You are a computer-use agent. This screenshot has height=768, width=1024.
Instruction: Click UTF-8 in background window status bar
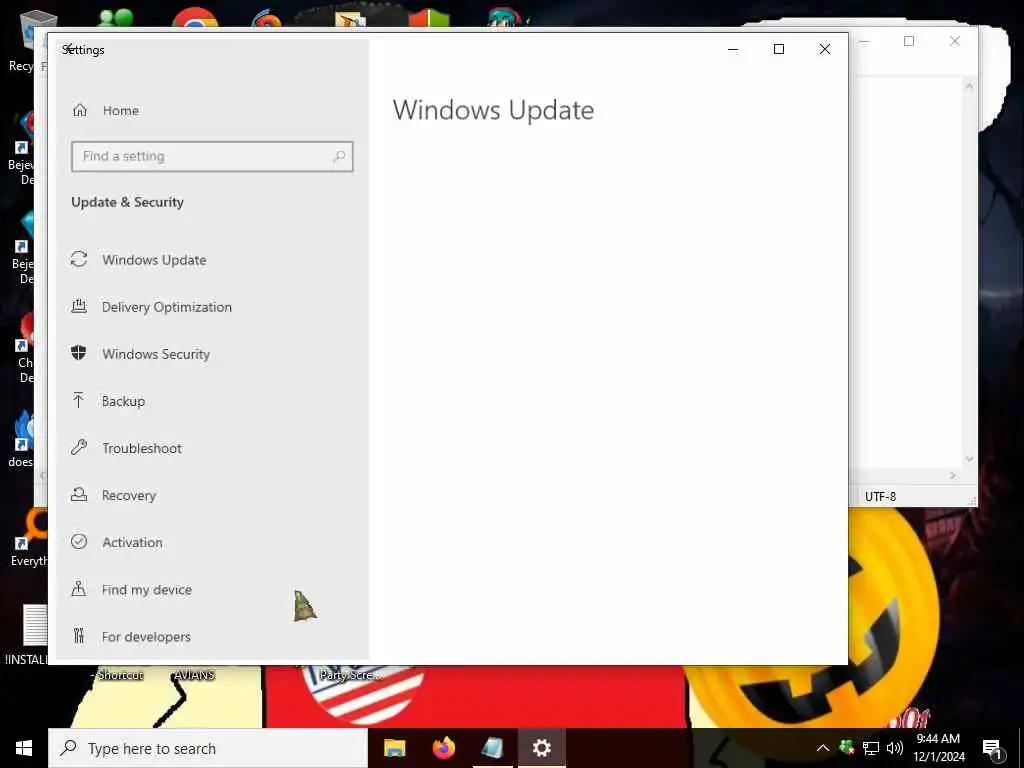pos(880,496)
